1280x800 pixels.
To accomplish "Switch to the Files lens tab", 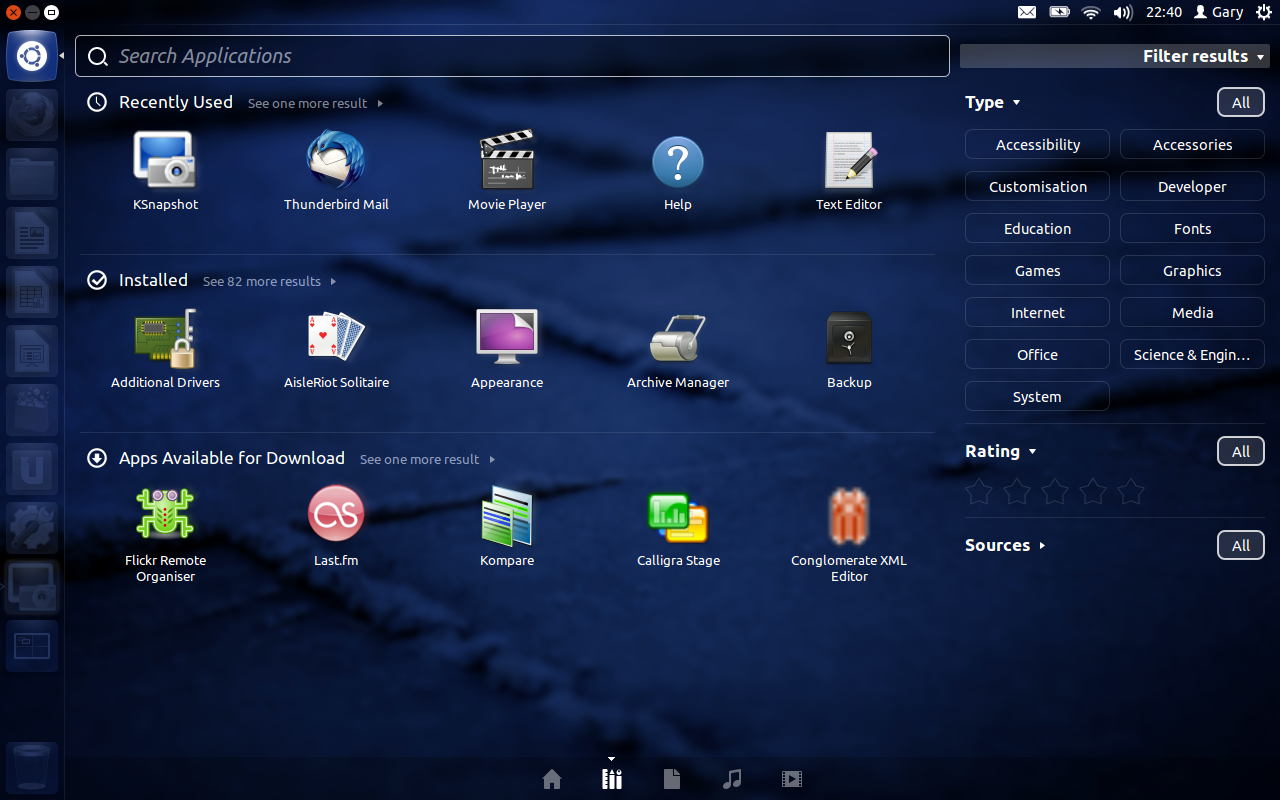I will point(672,779).
